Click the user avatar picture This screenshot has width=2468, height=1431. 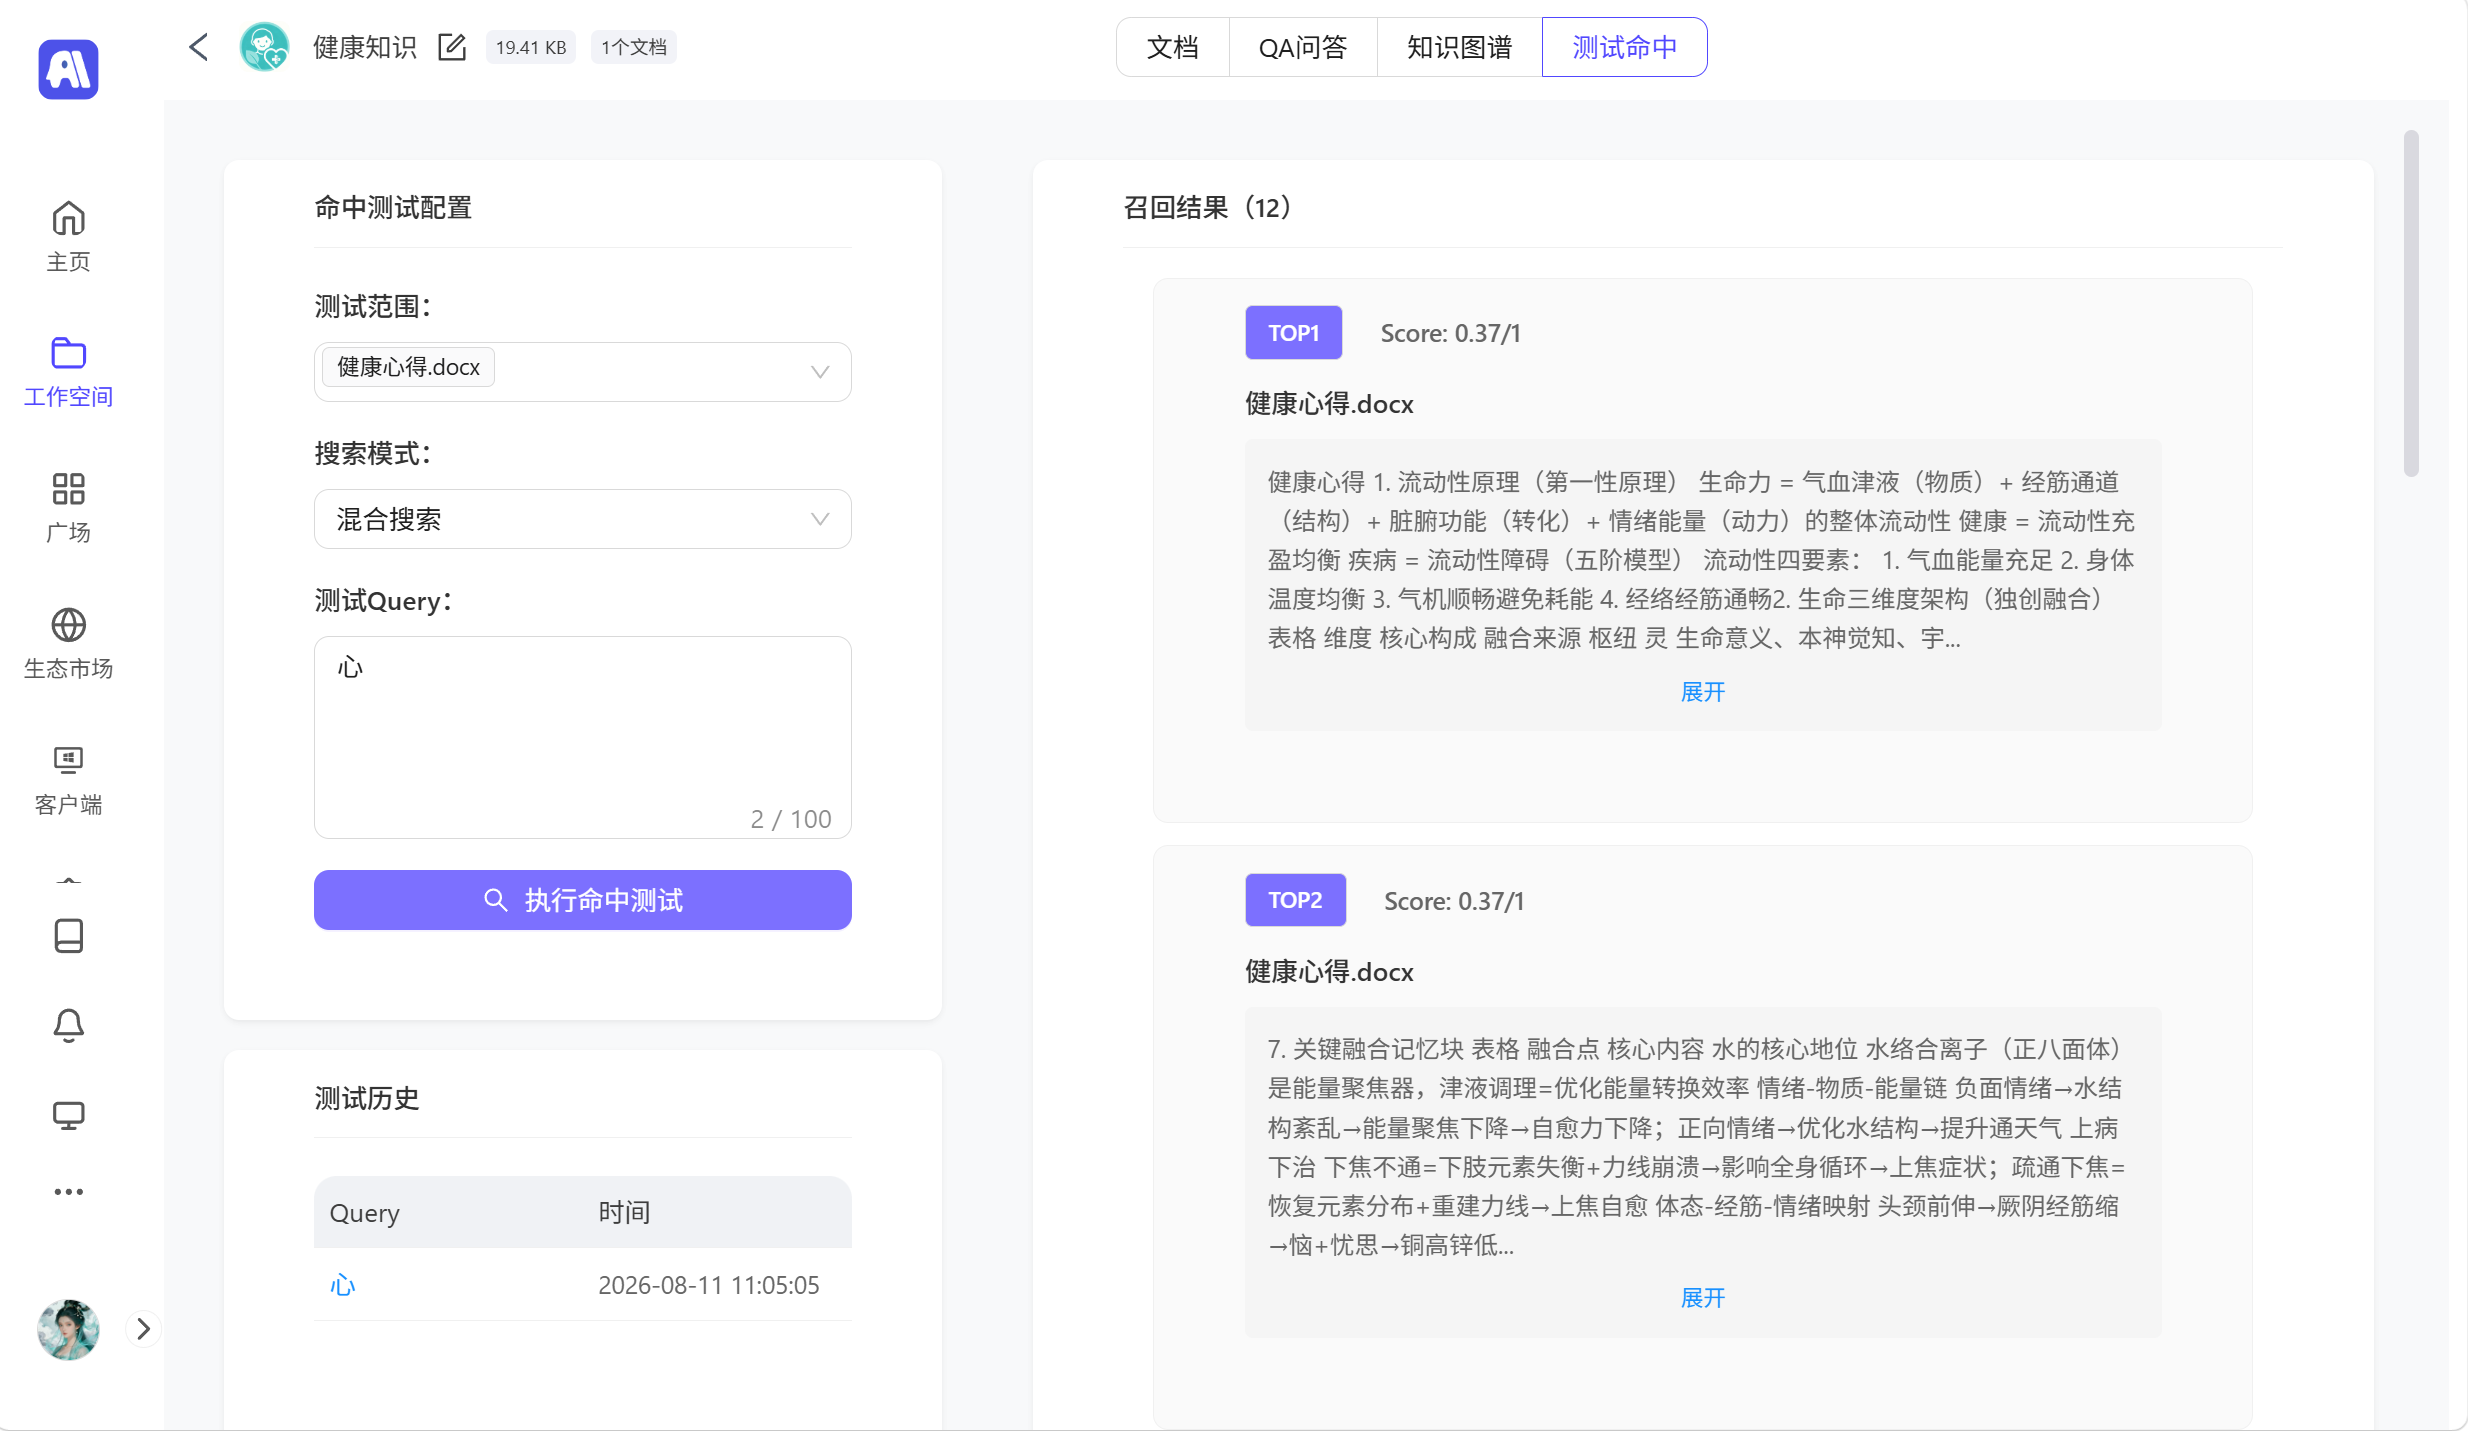click(x=68, y=1329)
